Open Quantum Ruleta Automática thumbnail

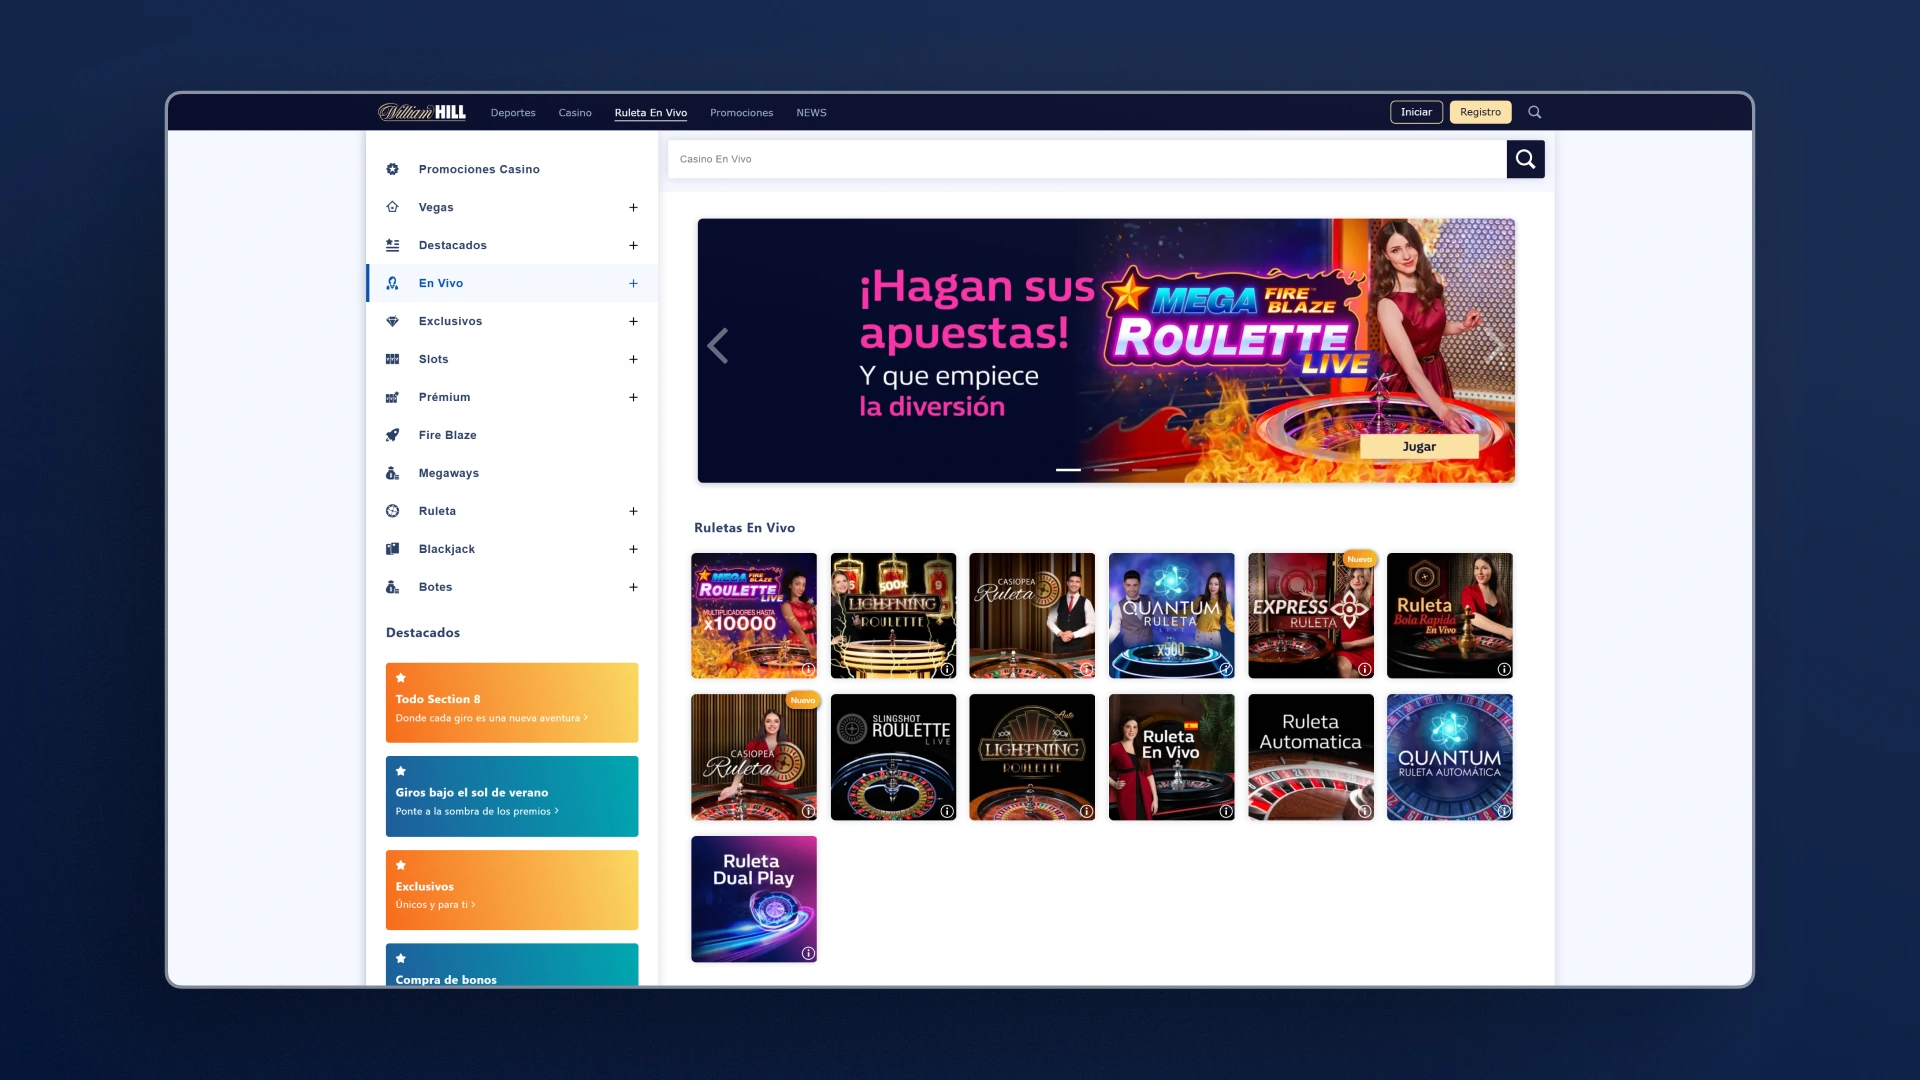[1449, 758]
